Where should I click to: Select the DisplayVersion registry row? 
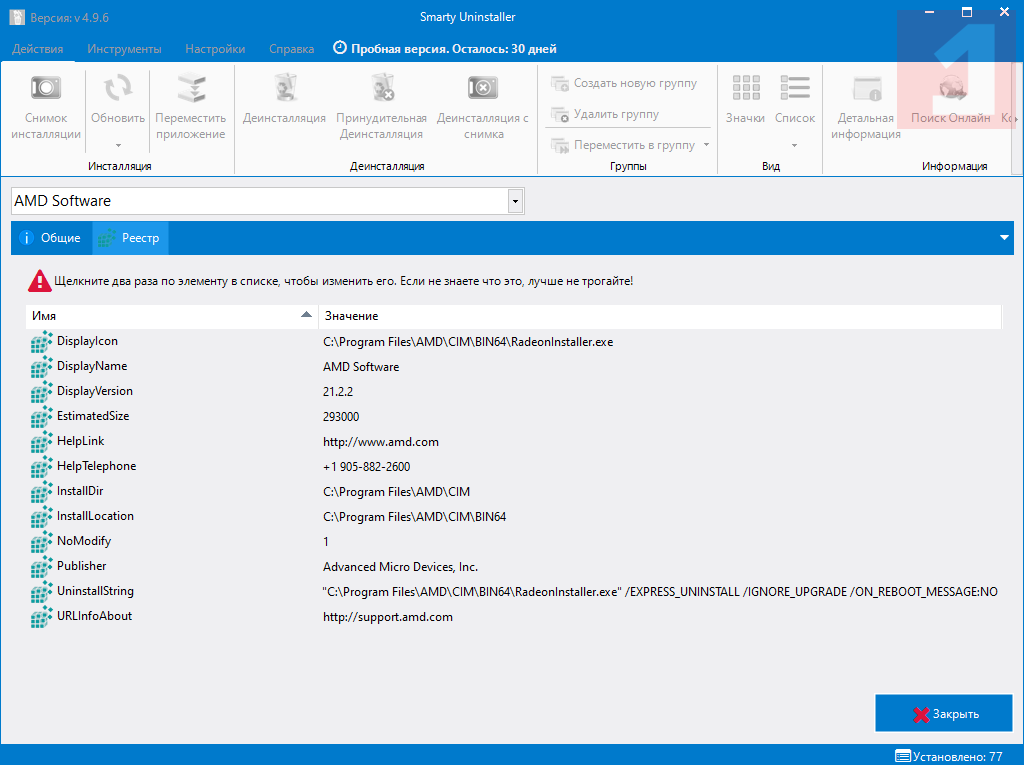(x=94, y=391)
